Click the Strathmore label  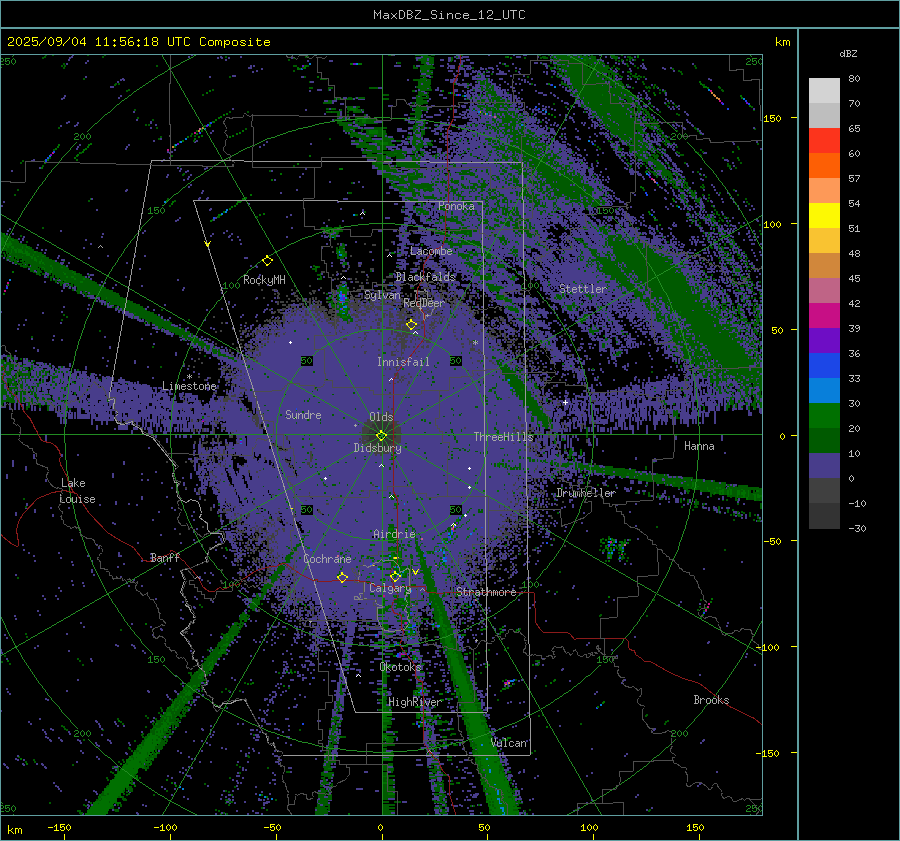point(486,592)
